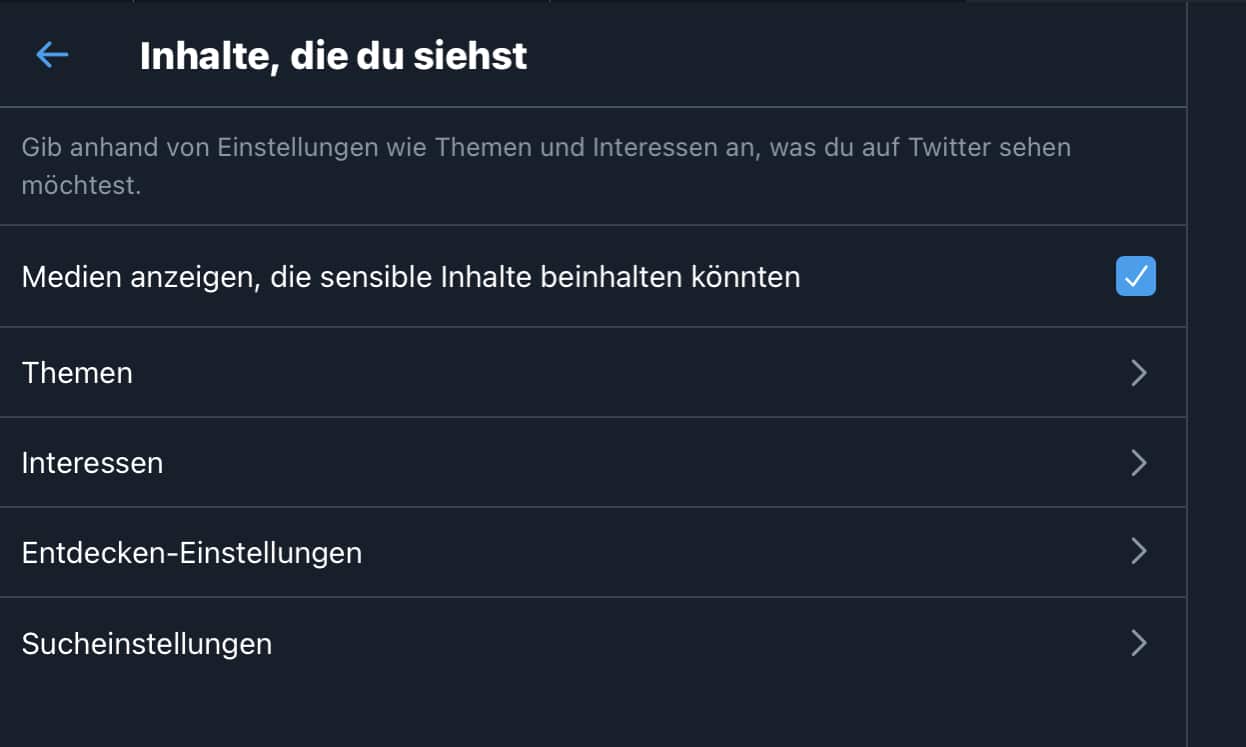Go back using the left arrow icon
1246x747 pixels.
pyautogui.click(x=52, y=55)
